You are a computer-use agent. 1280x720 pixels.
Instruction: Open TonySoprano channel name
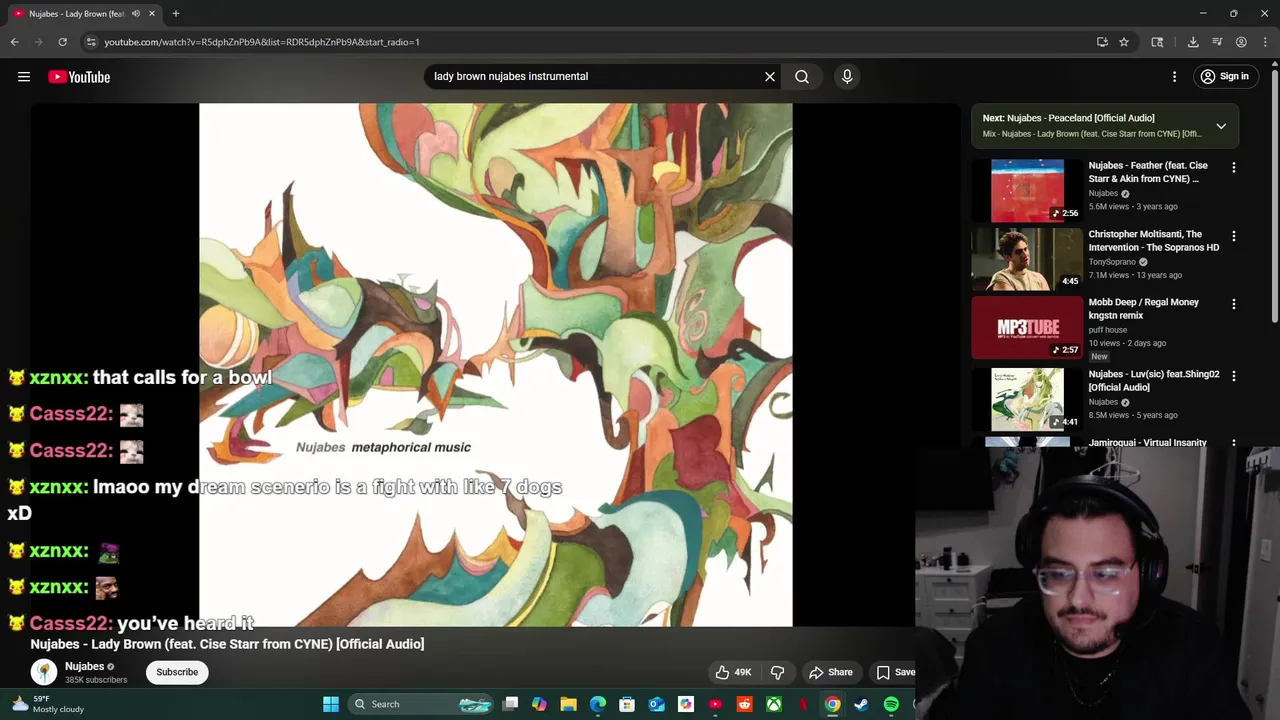tap(1112, 262)
